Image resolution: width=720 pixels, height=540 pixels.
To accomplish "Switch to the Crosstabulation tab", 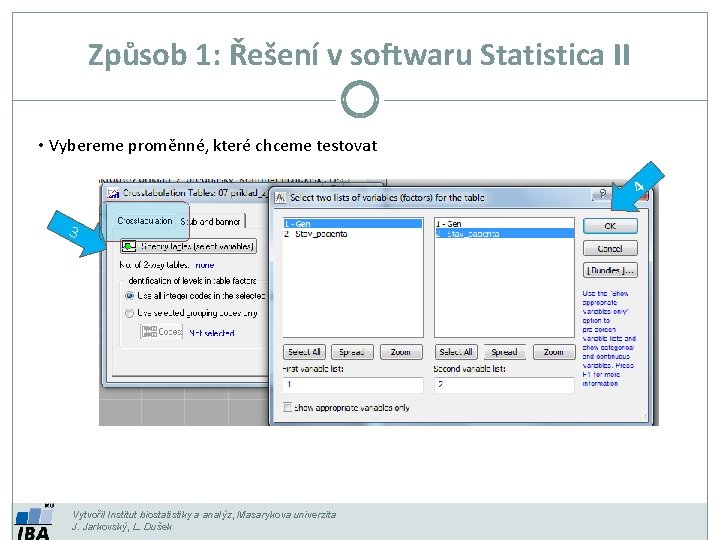I will [145, 221].
